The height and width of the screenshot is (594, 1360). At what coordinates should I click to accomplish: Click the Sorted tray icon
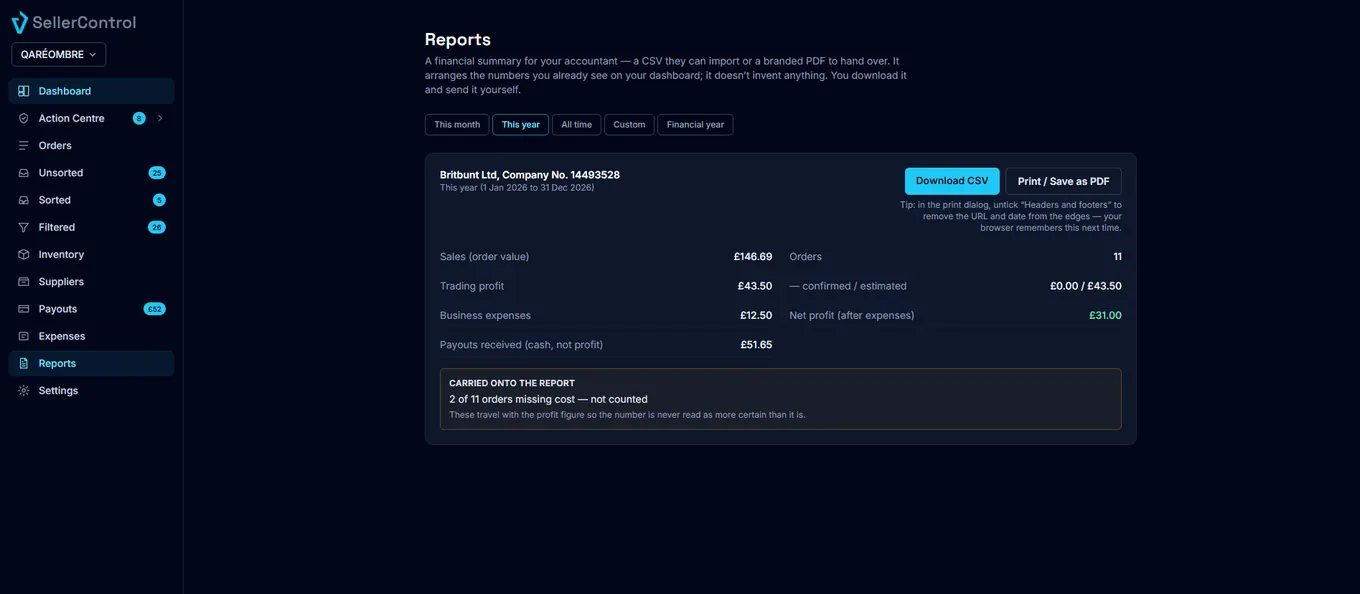tap(24, 200)
